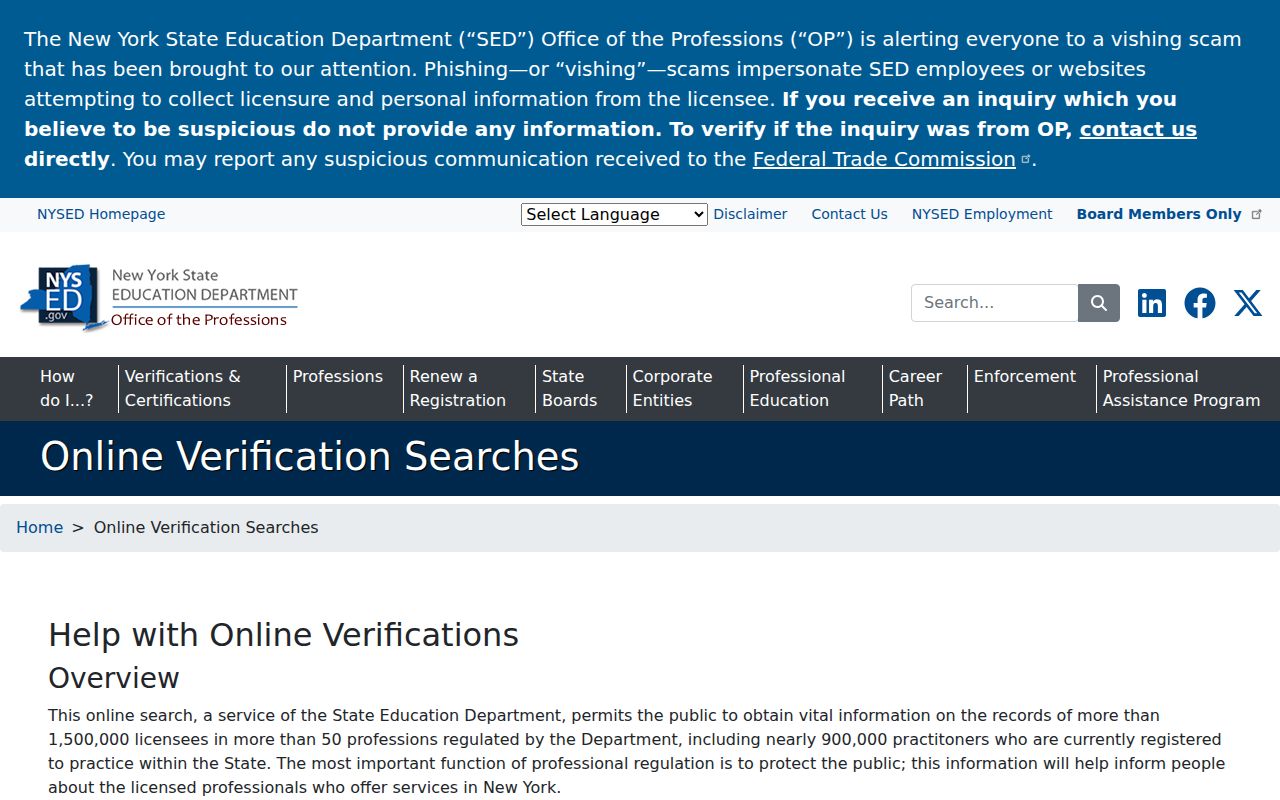
Task: Click the 'Overview' subheading
Action: (x=114, y=677)
